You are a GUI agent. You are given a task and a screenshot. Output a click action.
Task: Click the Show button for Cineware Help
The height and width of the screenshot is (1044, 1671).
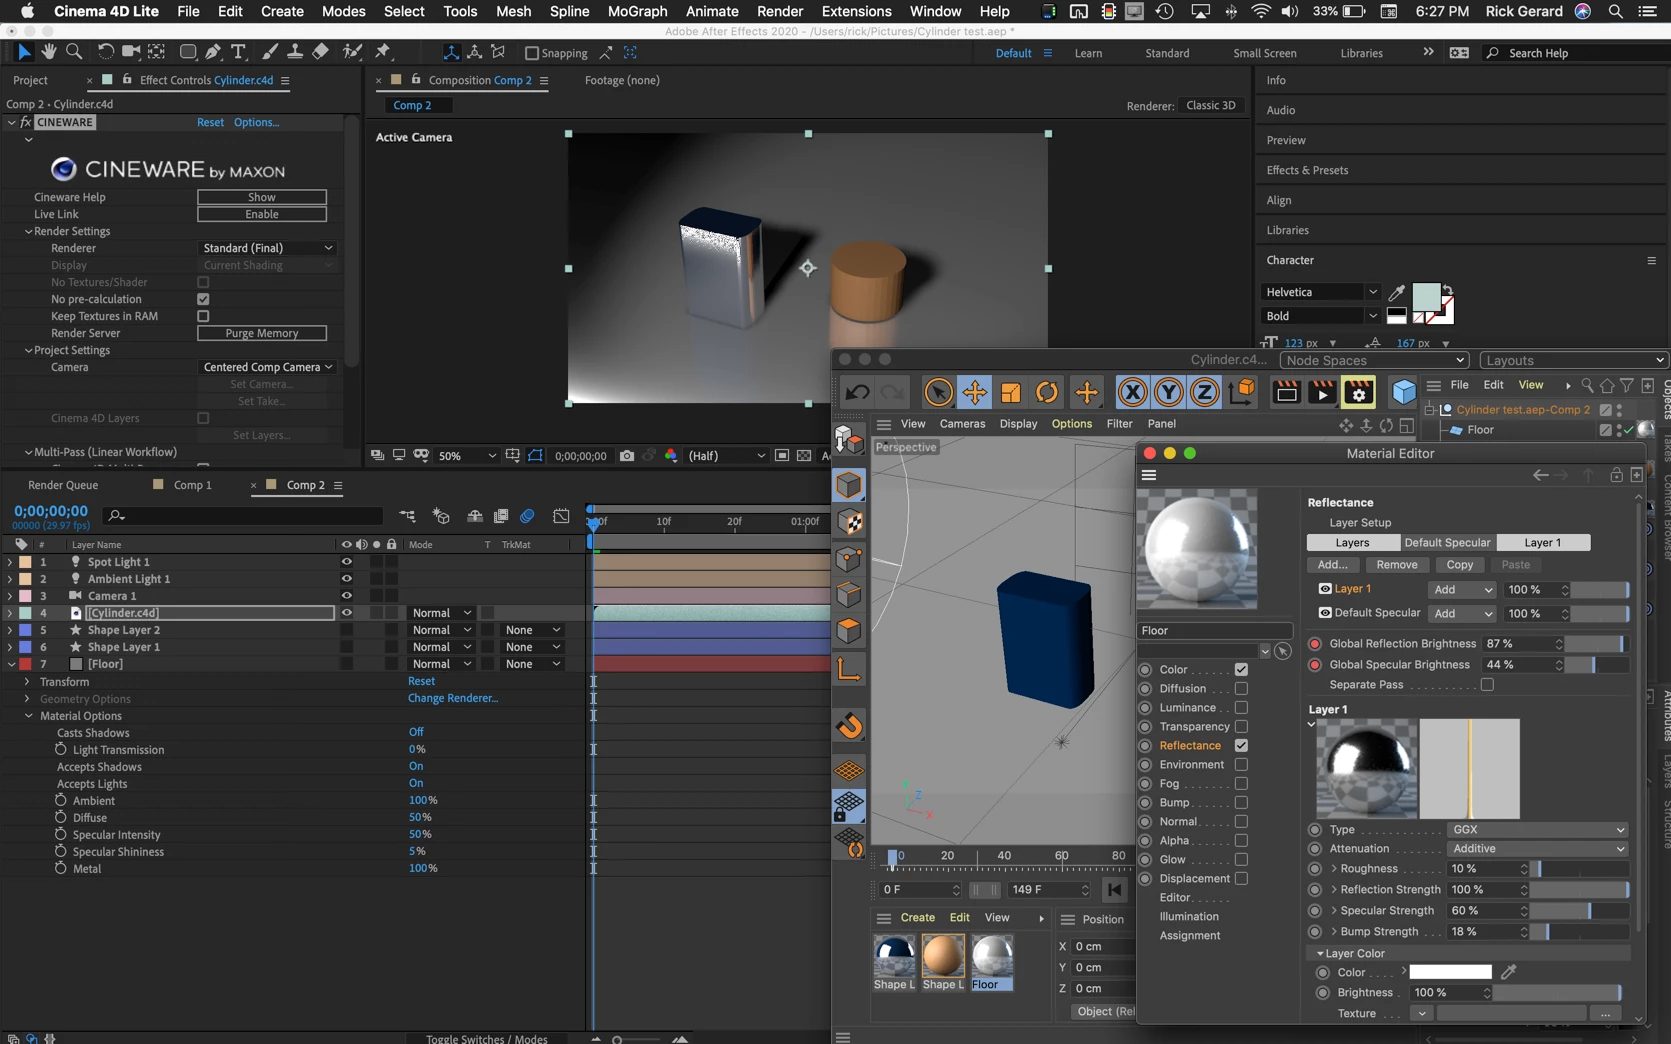click(x=262, y=197)
